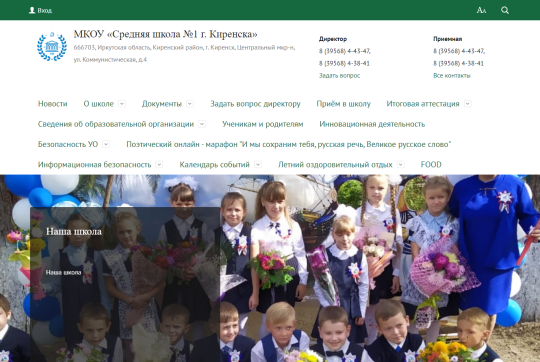This screenshot has width=540, height=362.
Task: Expand the Итоговая аттестация dropdown arrow
Action: (x=468, y=104)
